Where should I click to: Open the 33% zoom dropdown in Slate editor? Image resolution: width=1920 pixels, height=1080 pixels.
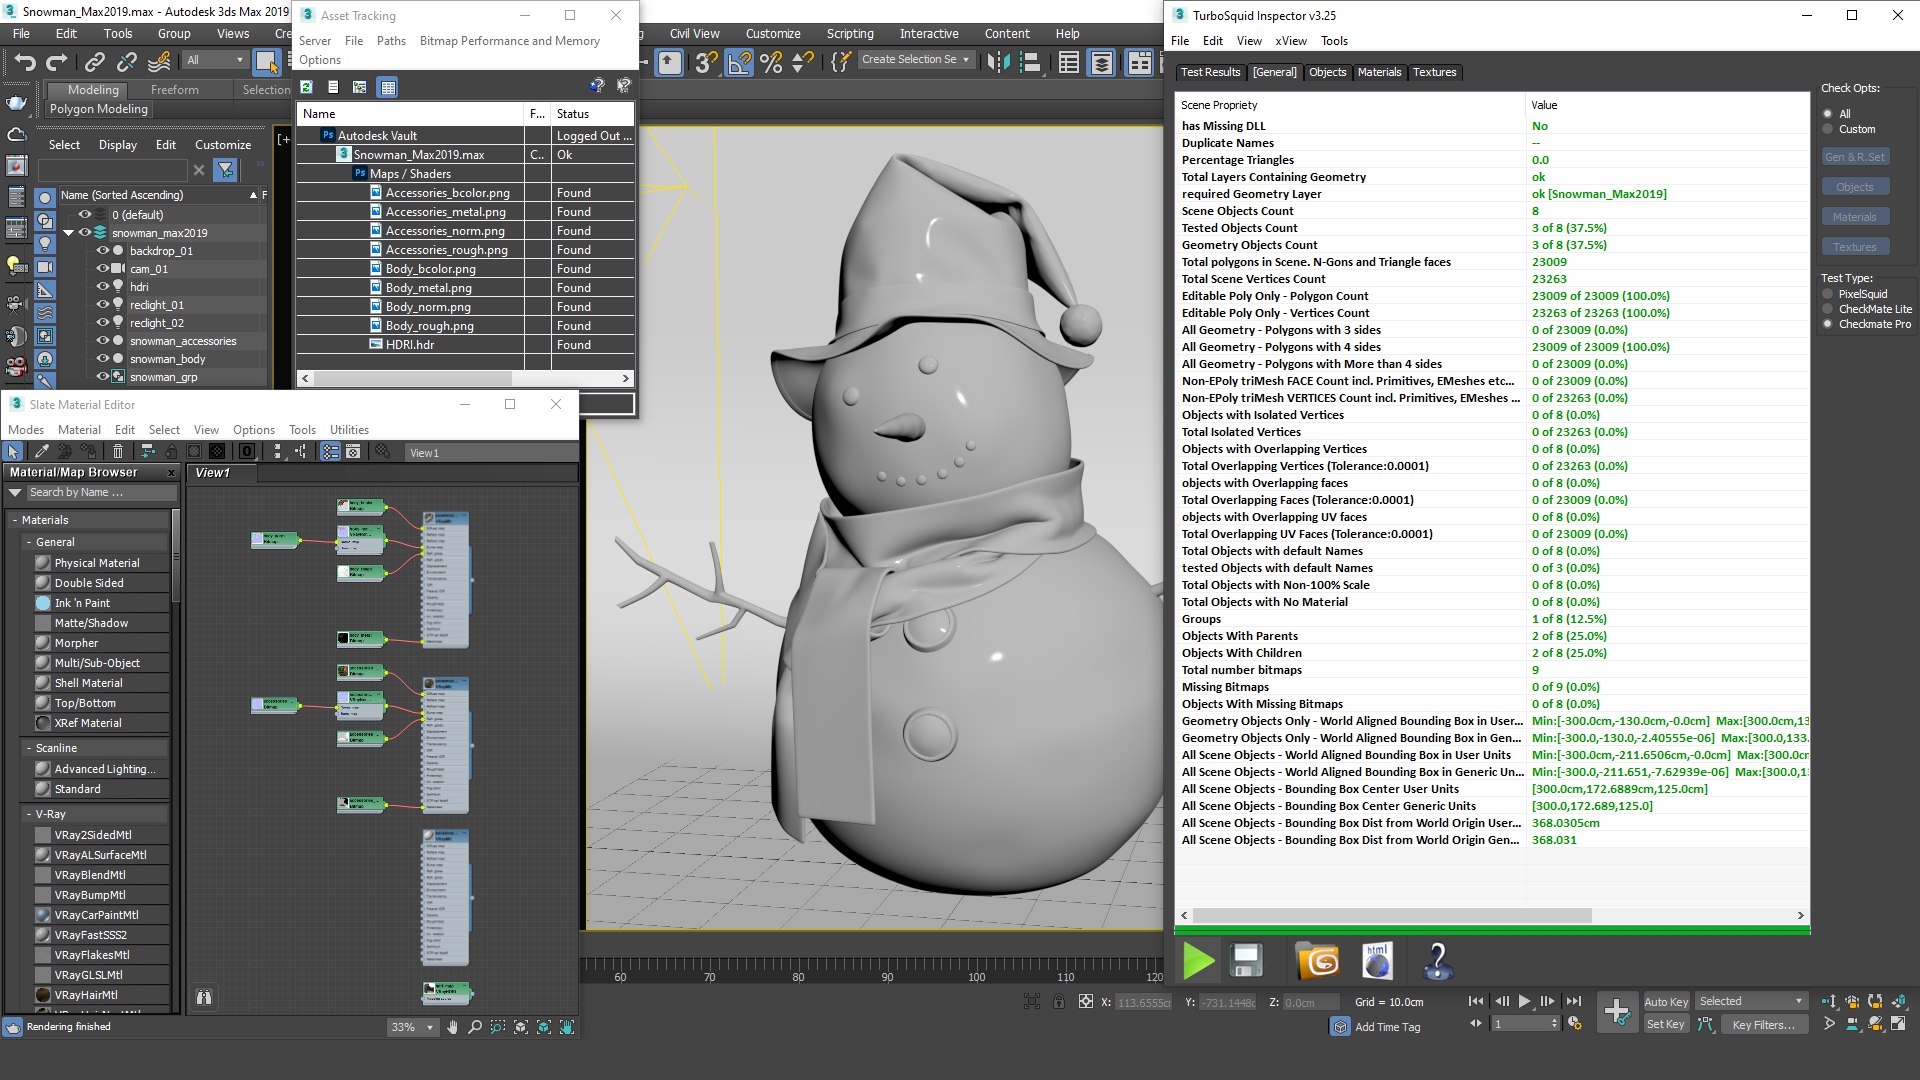[413, 1027]
